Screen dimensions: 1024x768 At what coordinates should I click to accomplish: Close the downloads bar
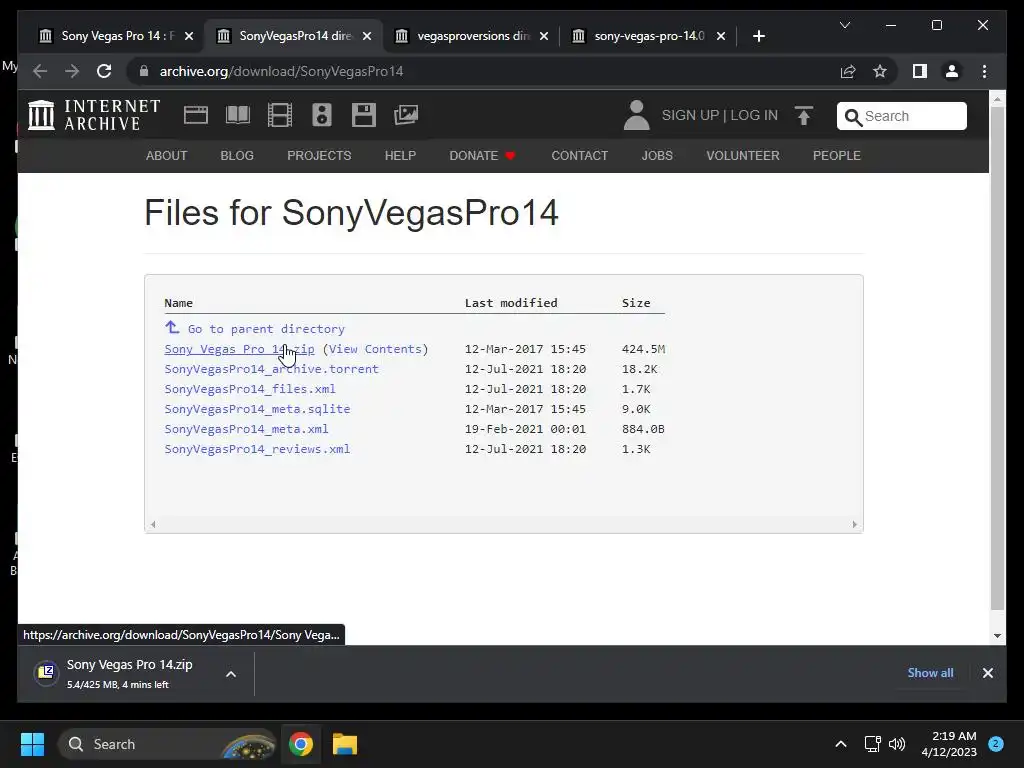pyautogui.click(x=987, y=673)
